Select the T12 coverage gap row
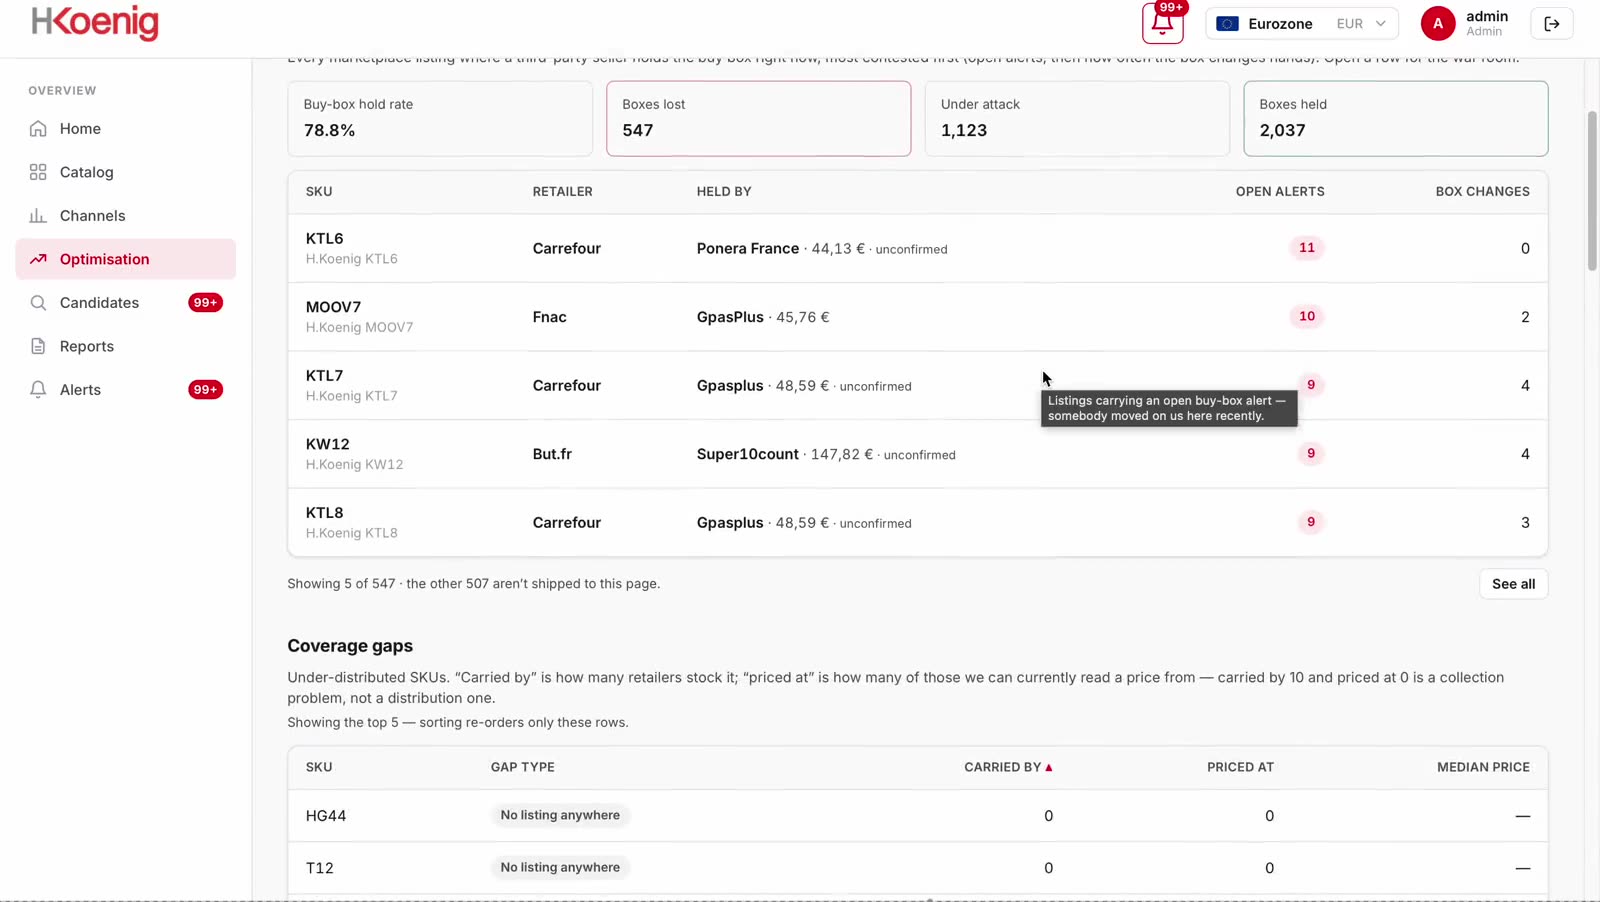The image size is (1600, 902). [x=918, y=868]
